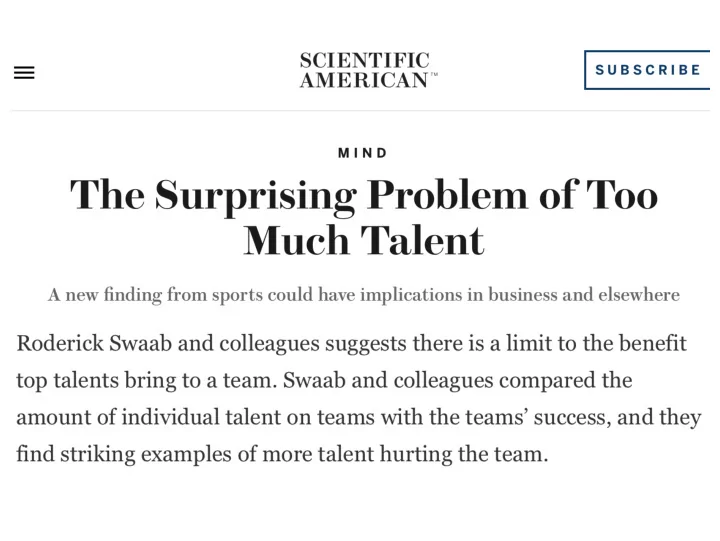
Task: Click the word "limit" in the first paragraph line
Action: coord(529,343)
